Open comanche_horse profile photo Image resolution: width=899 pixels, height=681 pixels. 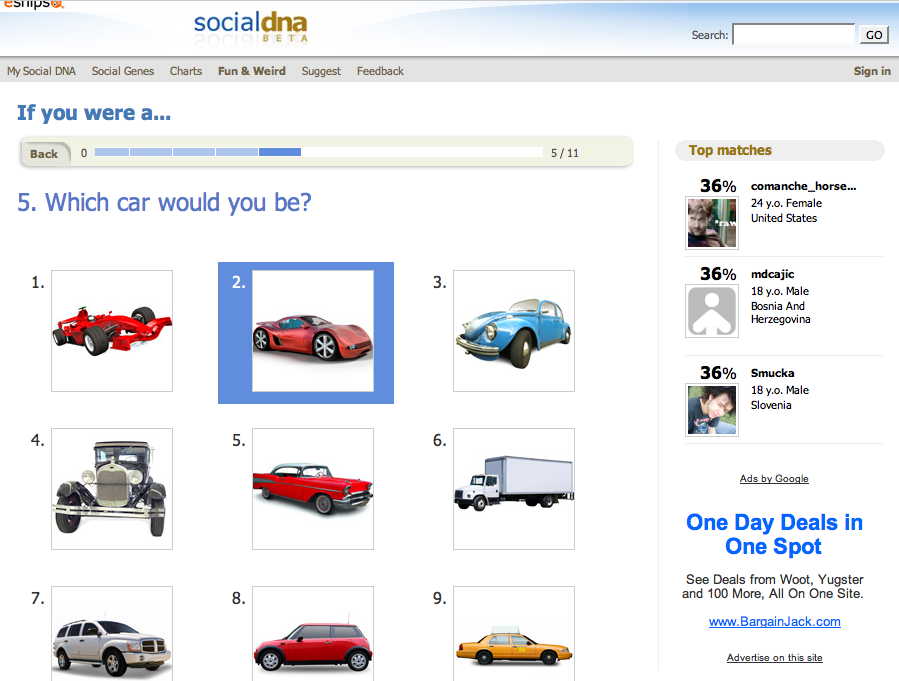point(712,223)
